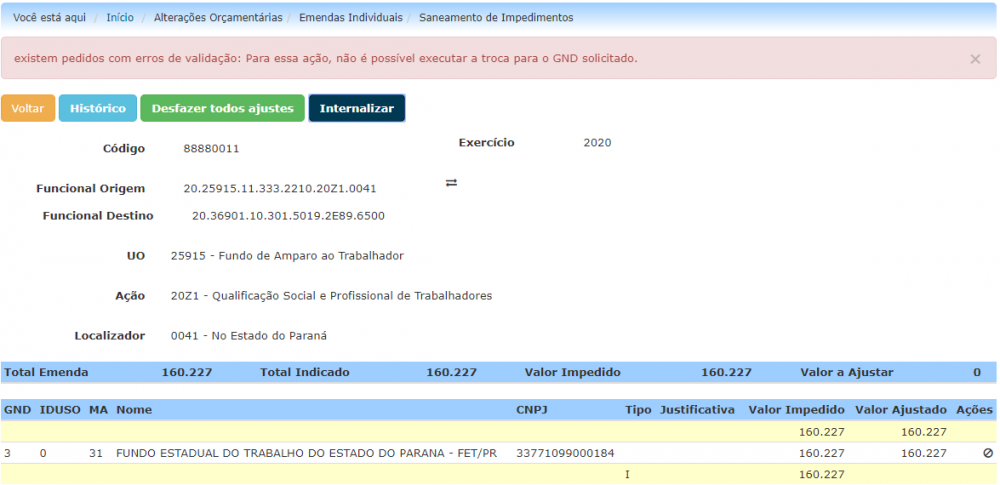1000x485 pixels.
Task: Click Desfazer todos ajustes
Action: pyautogui.click(x=222, y=108)
